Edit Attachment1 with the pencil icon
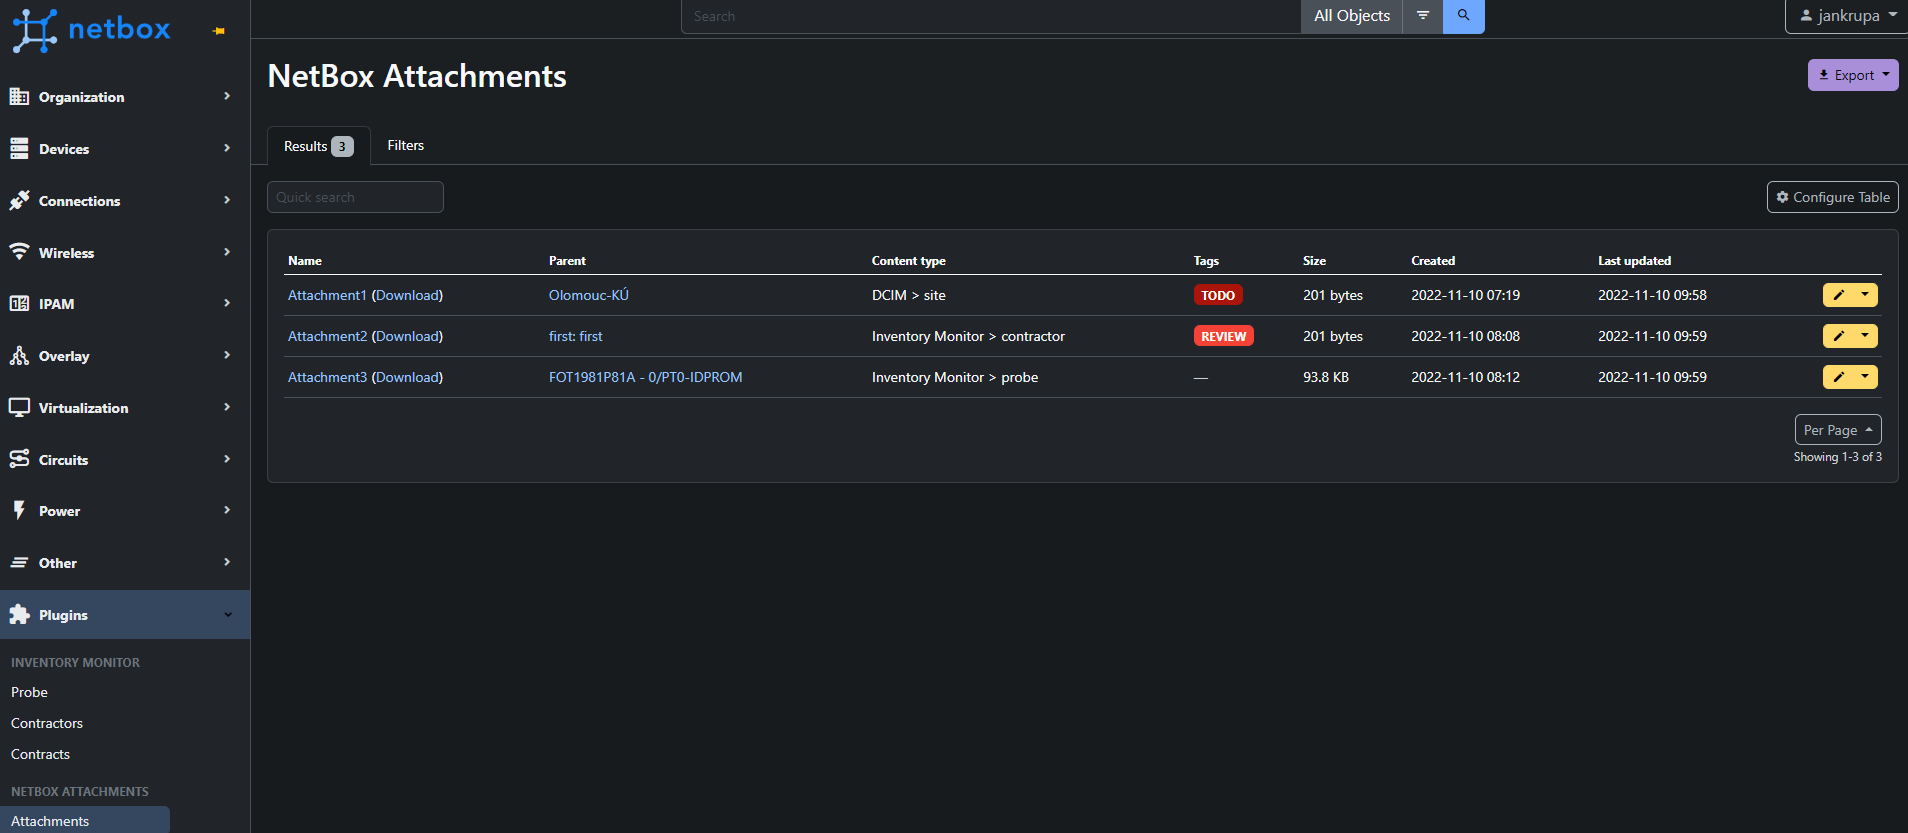 tap(1838, 295)
